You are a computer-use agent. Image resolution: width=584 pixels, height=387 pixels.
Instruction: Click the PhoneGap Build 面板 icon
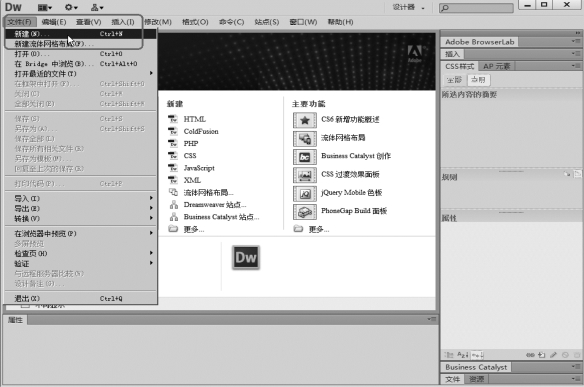[305, 212]
